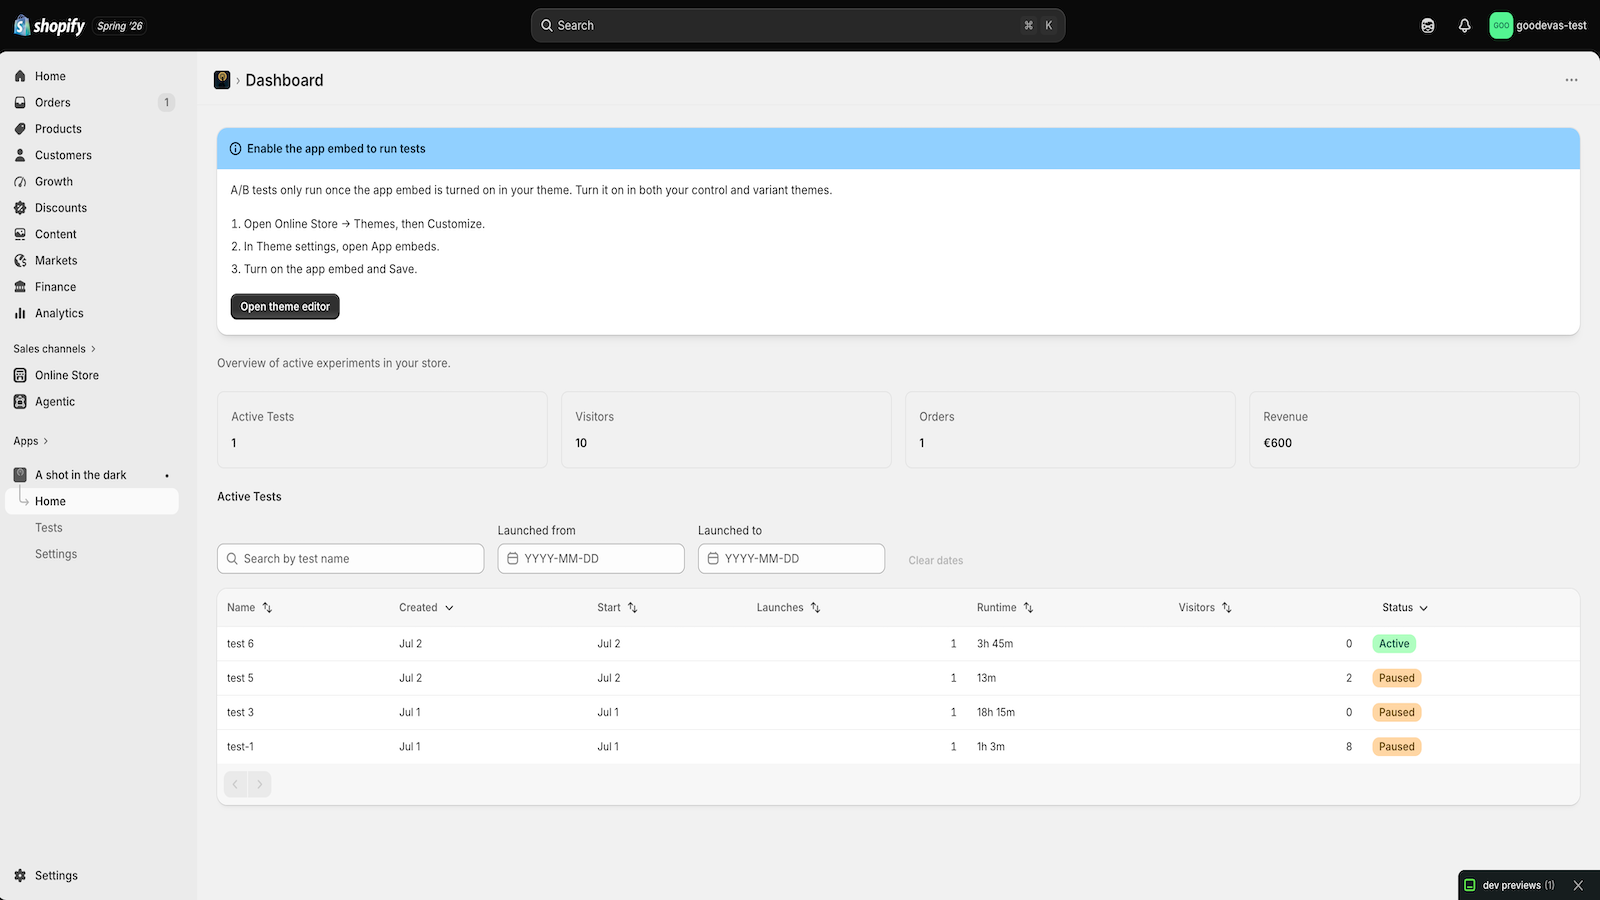Sort table by Launches column
Image resolution: width=1600 pixels, height=900 pixels.
(788, 608)
